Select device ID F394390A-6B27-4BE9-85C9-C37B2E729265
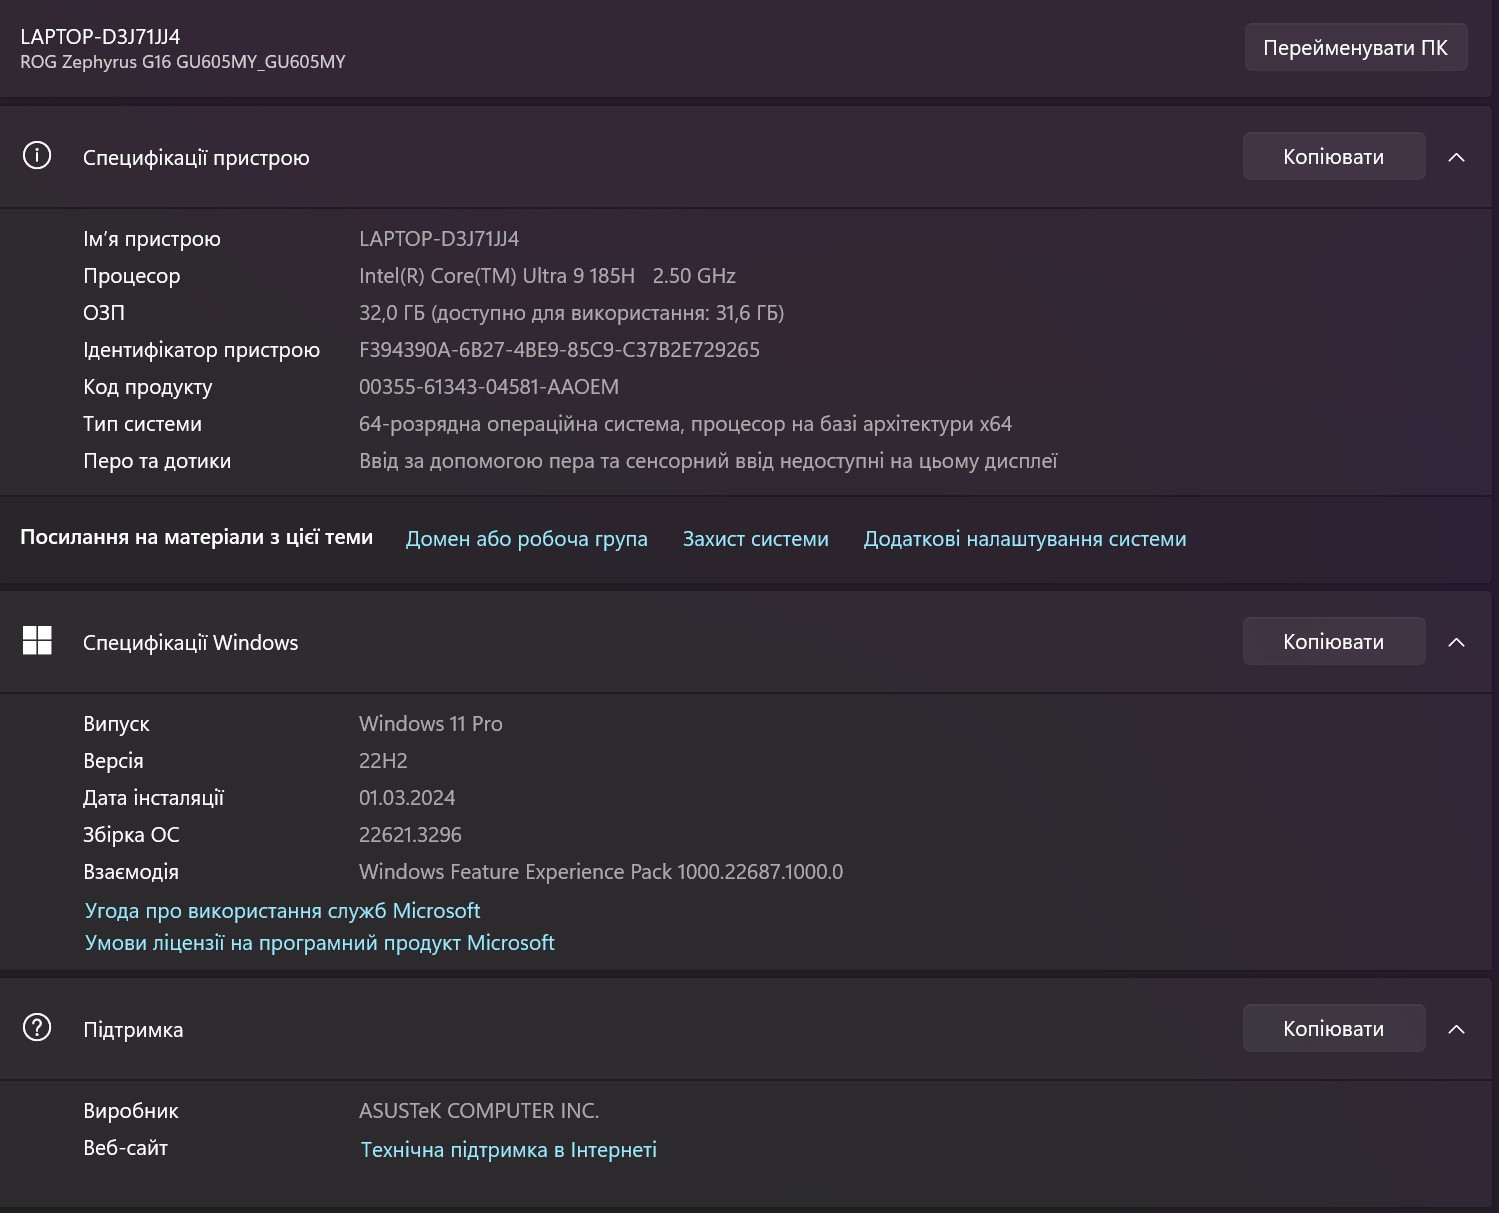The width and height of the screenshot is (1499, 1213). tap(559, 350)
